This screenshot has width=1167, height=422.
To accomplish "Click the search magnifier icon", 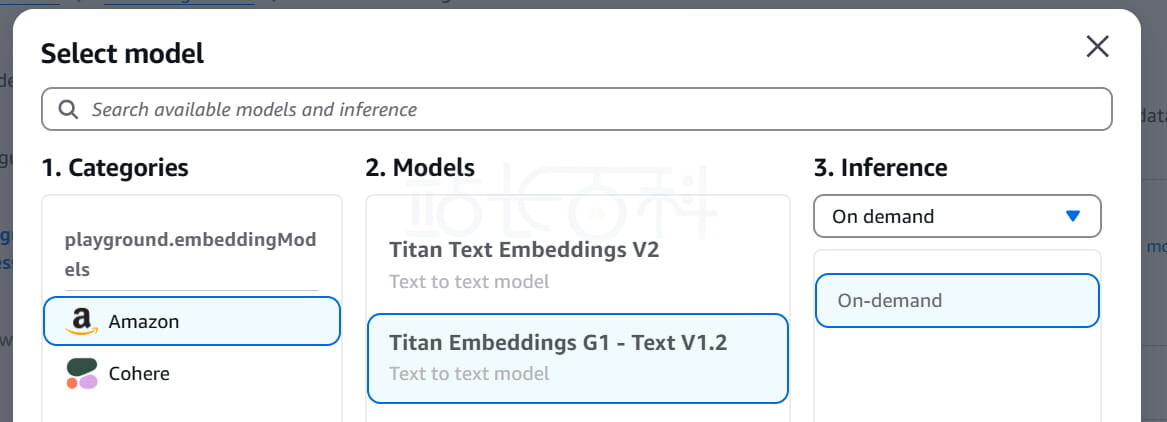I will (x=69, y=110).
